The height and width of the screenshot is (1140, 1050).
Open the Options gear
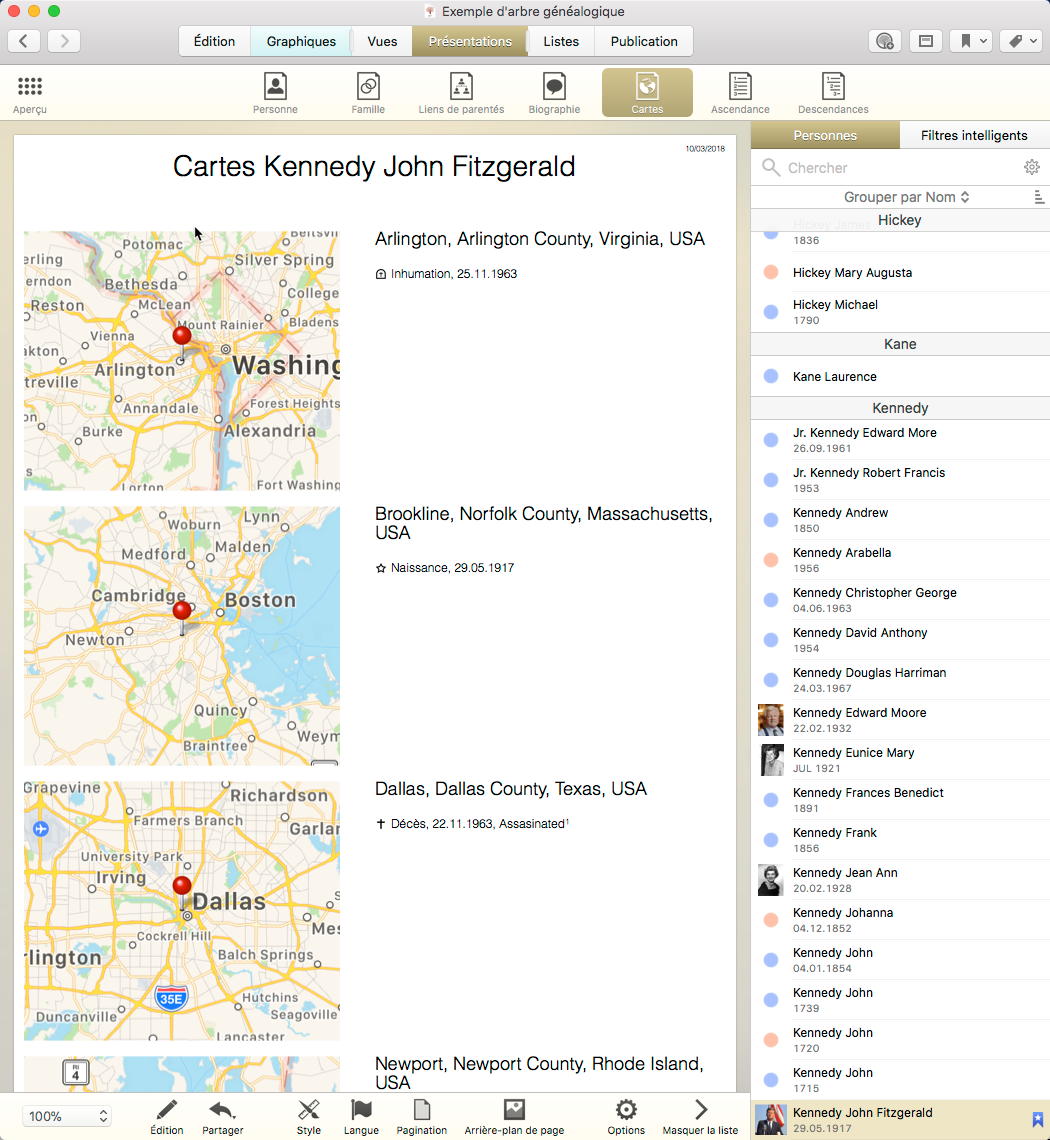click(626, 1117)
